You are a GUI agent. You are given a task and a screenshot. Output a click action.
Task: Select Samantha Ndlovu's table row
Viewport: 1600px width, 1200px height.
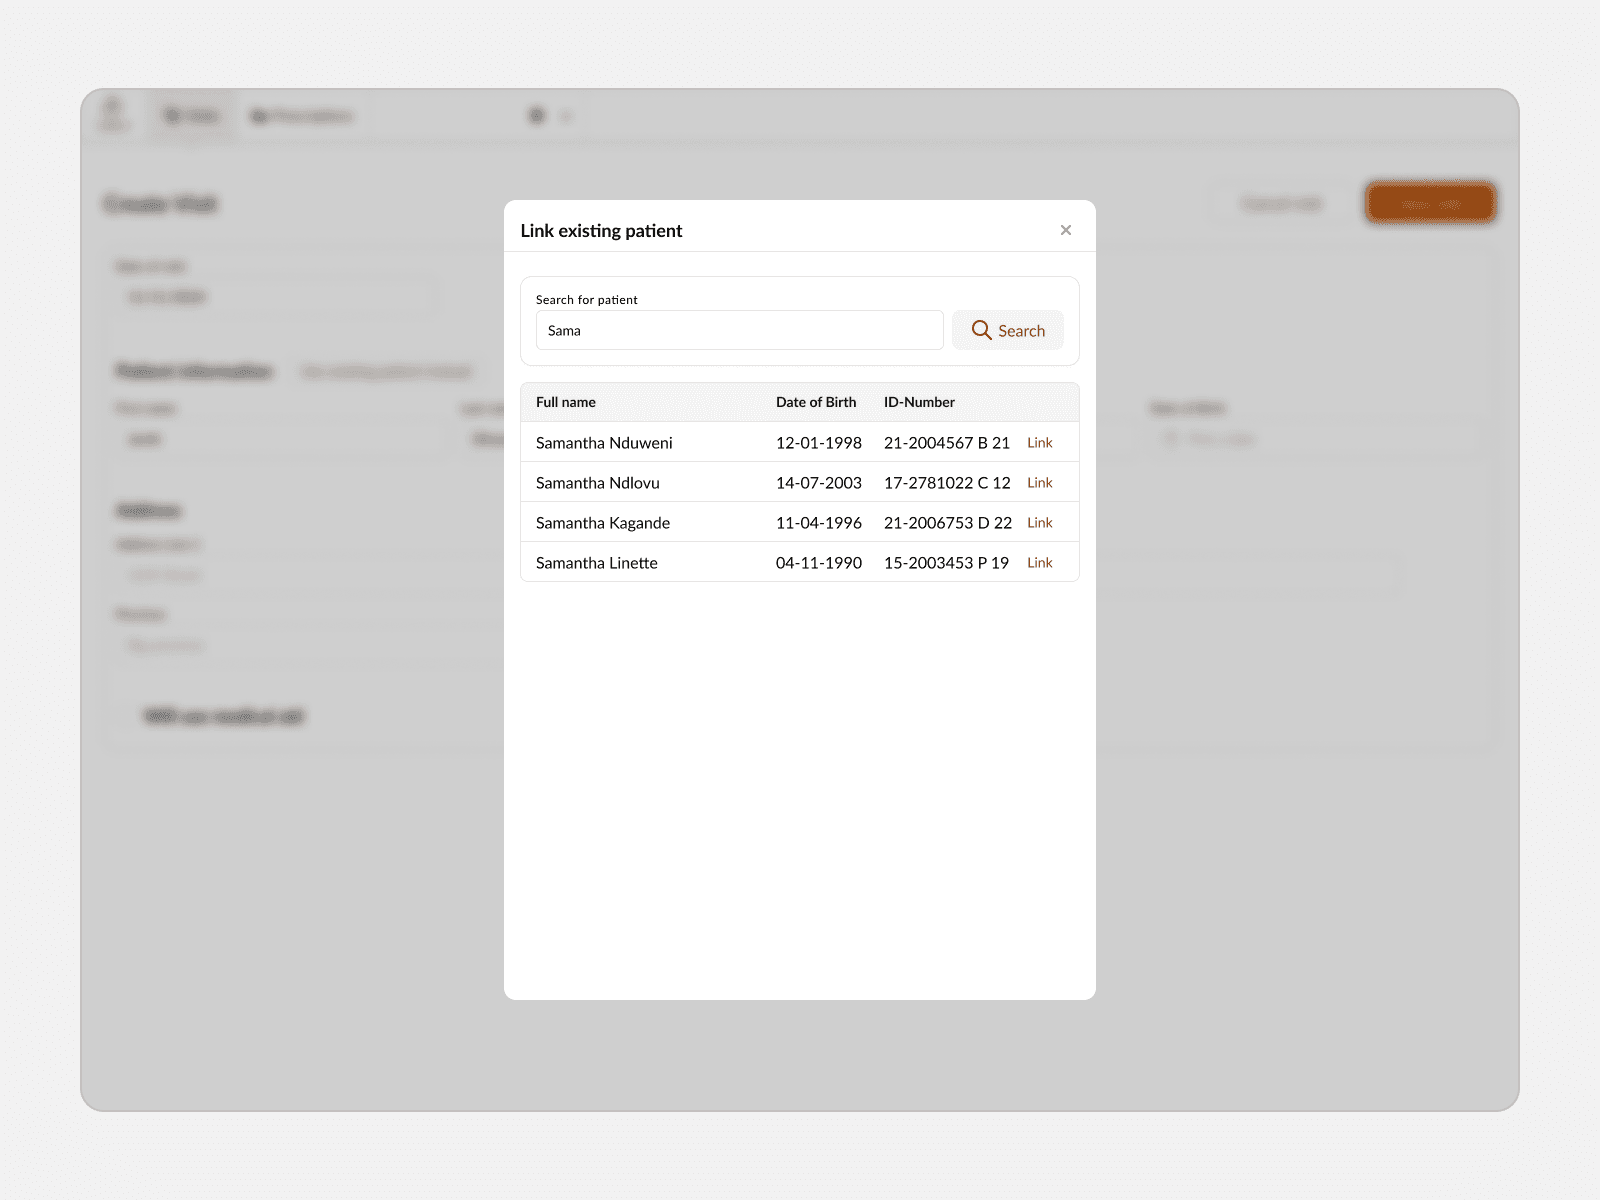point(700,482)
